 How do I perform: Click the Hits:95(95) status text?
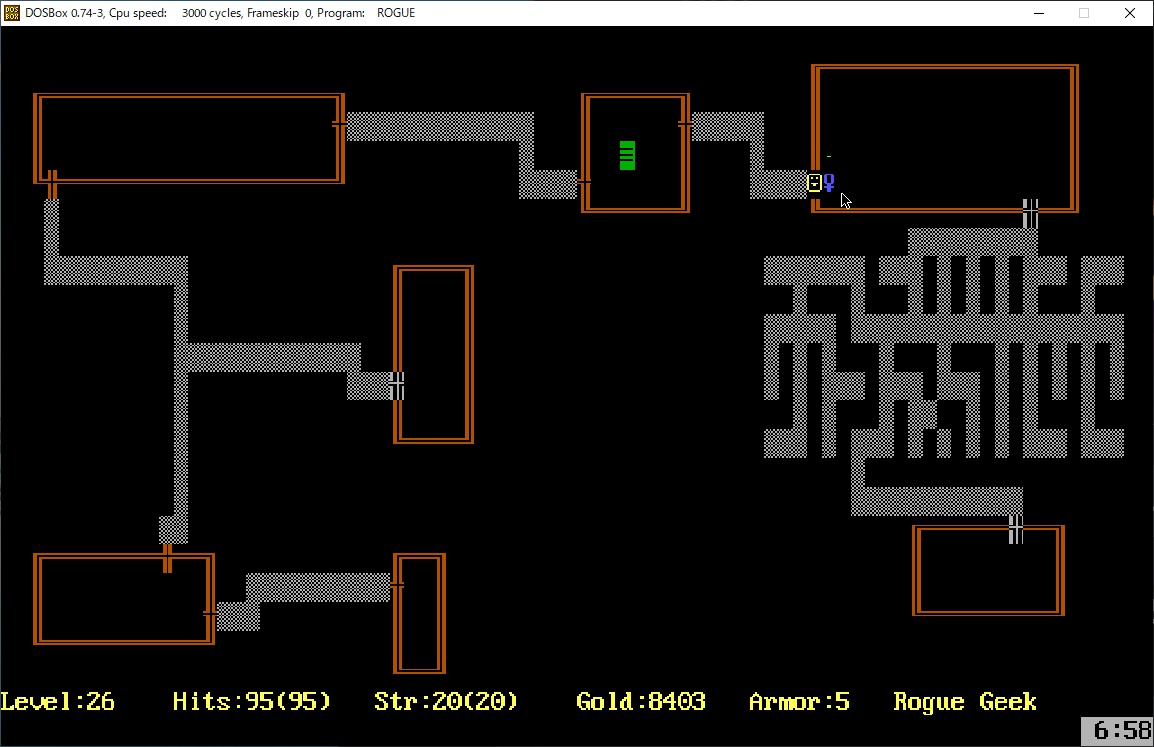252,701
